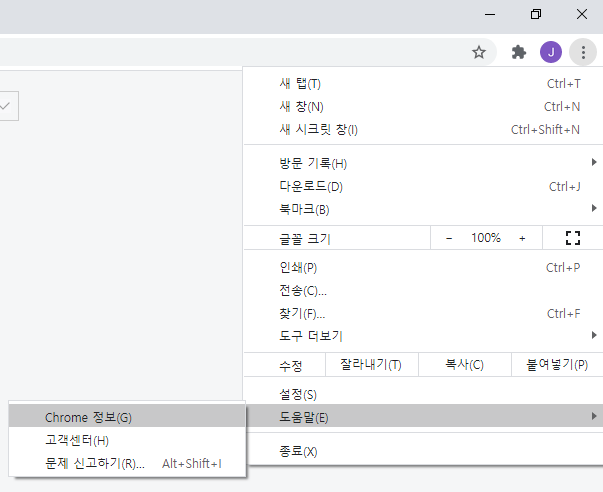Open 고객센터(H) help center
The image size is (603, 492).
click(x=127, y=440)
